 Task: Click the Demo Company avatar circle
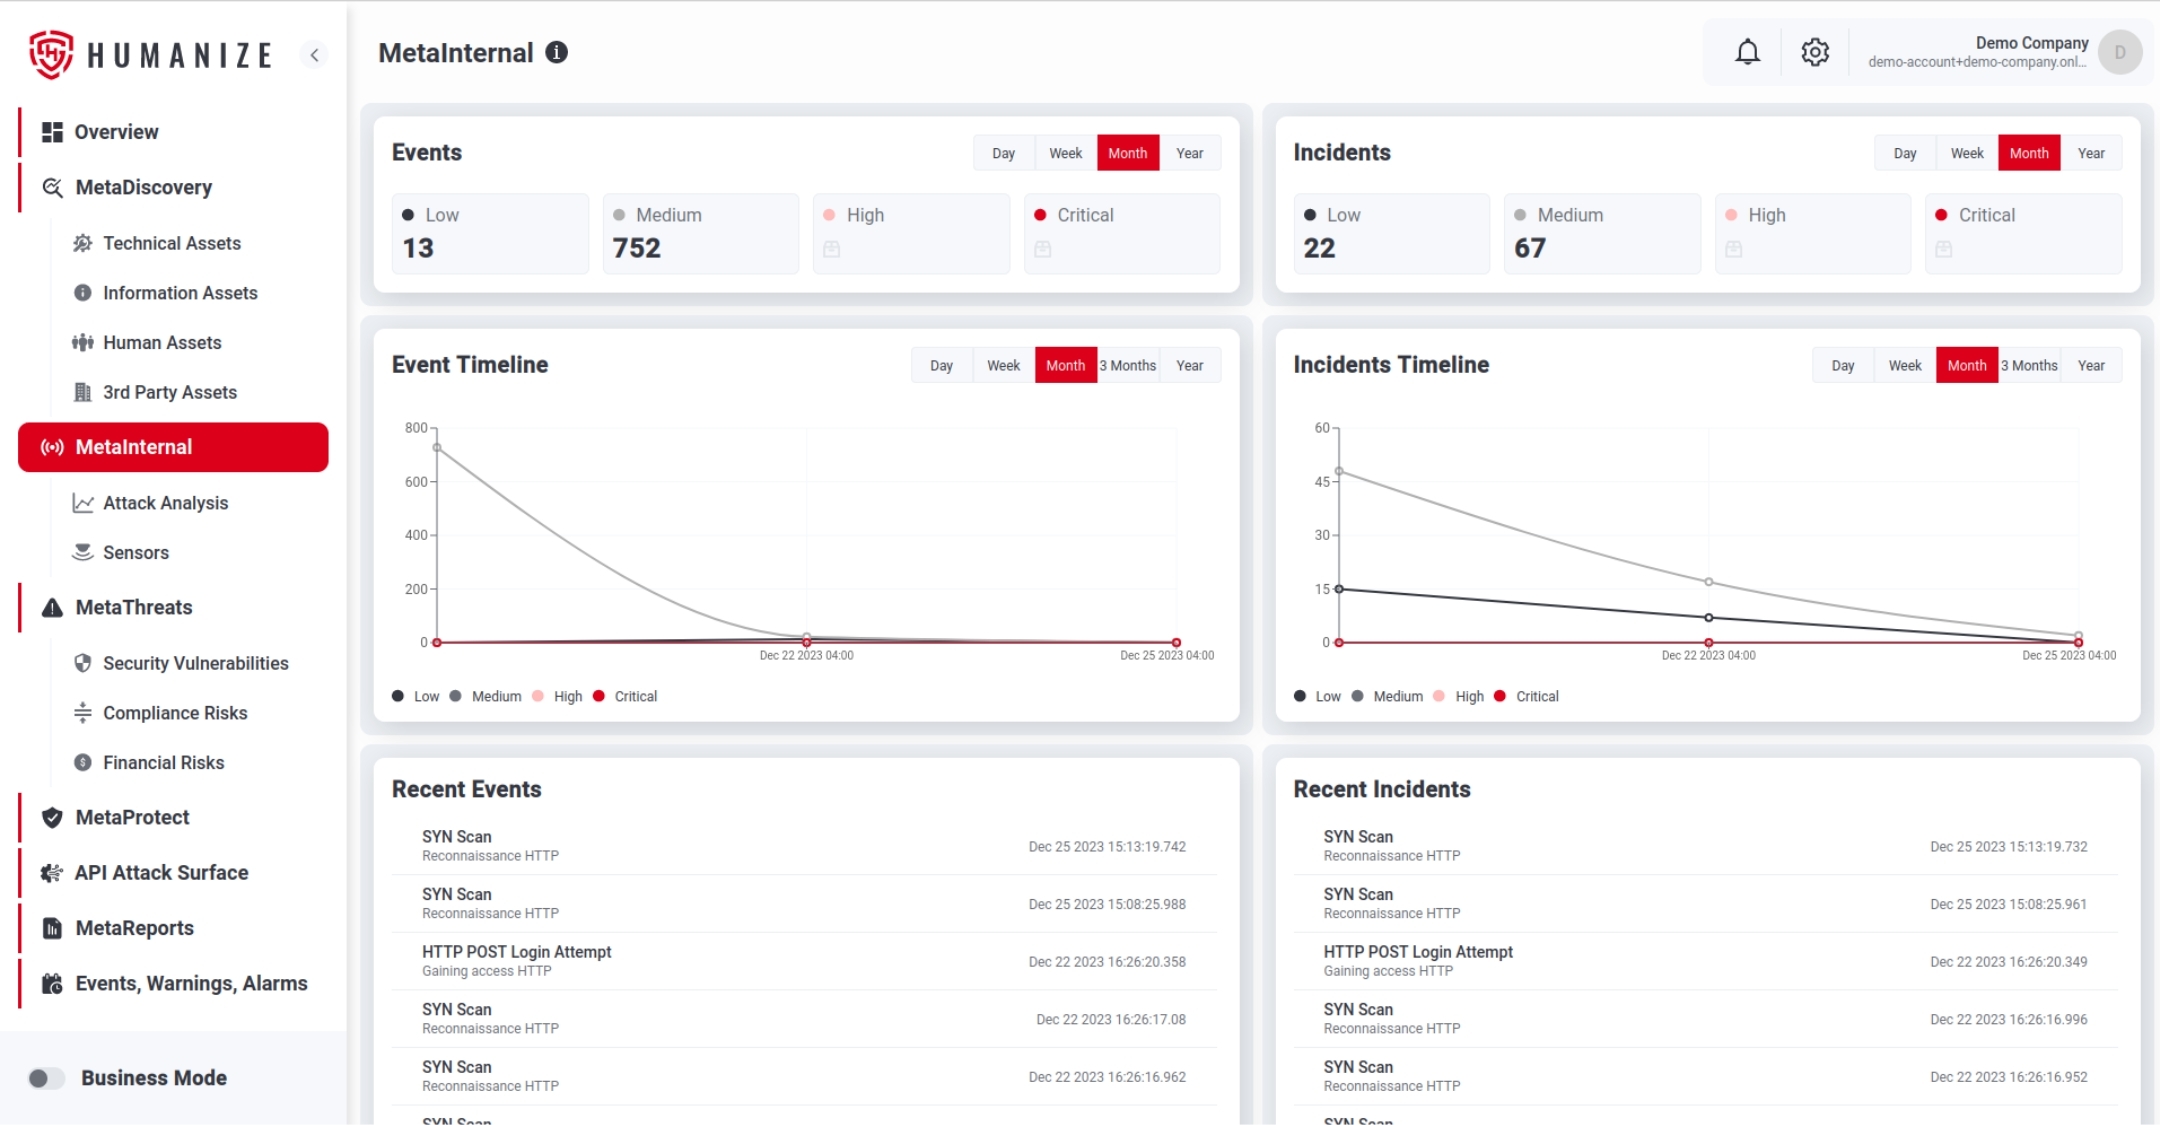[x=2119, y=52]
